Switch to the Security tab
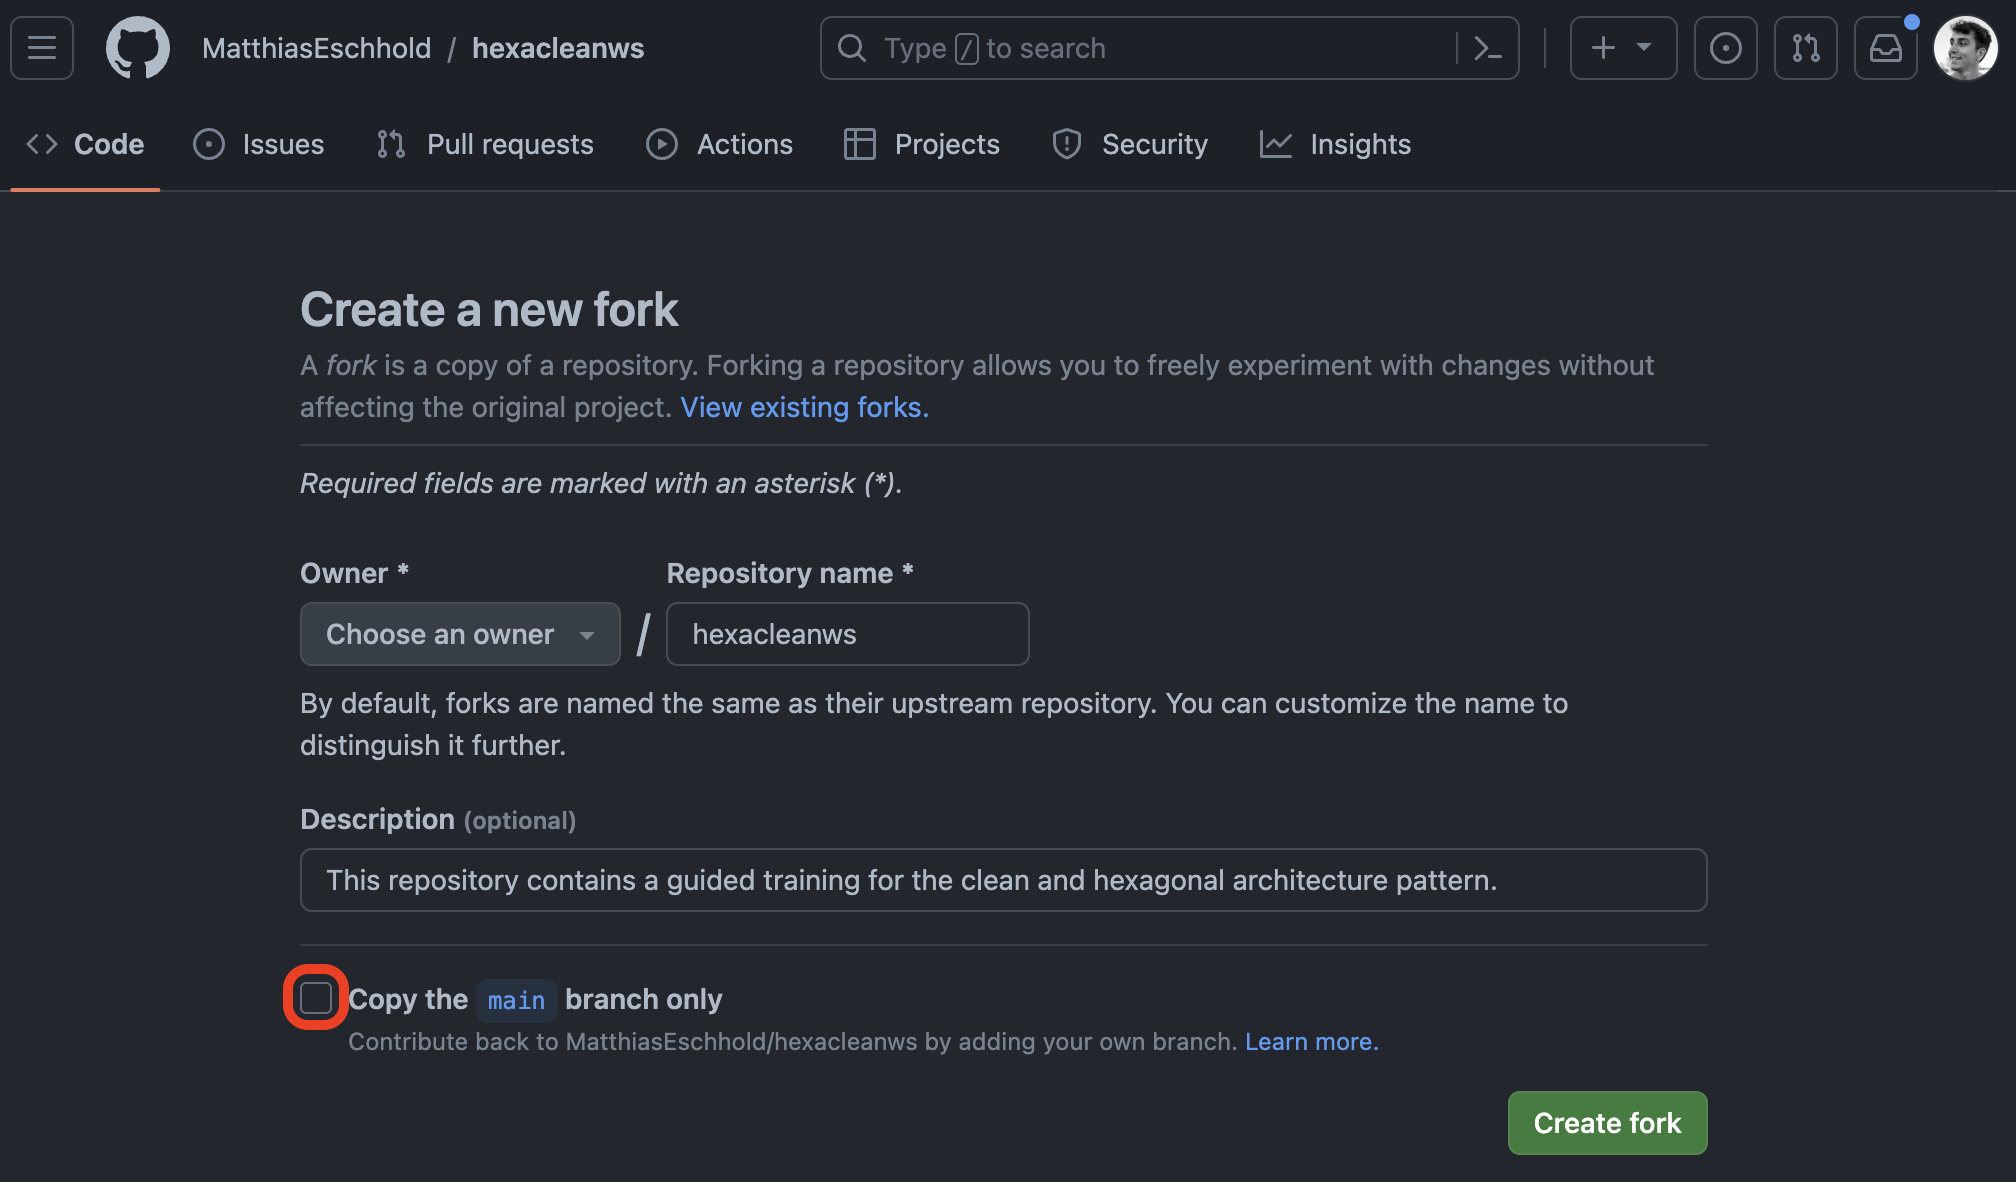Screen dimensions: 2016x1182 click(x=1130, y=144)
